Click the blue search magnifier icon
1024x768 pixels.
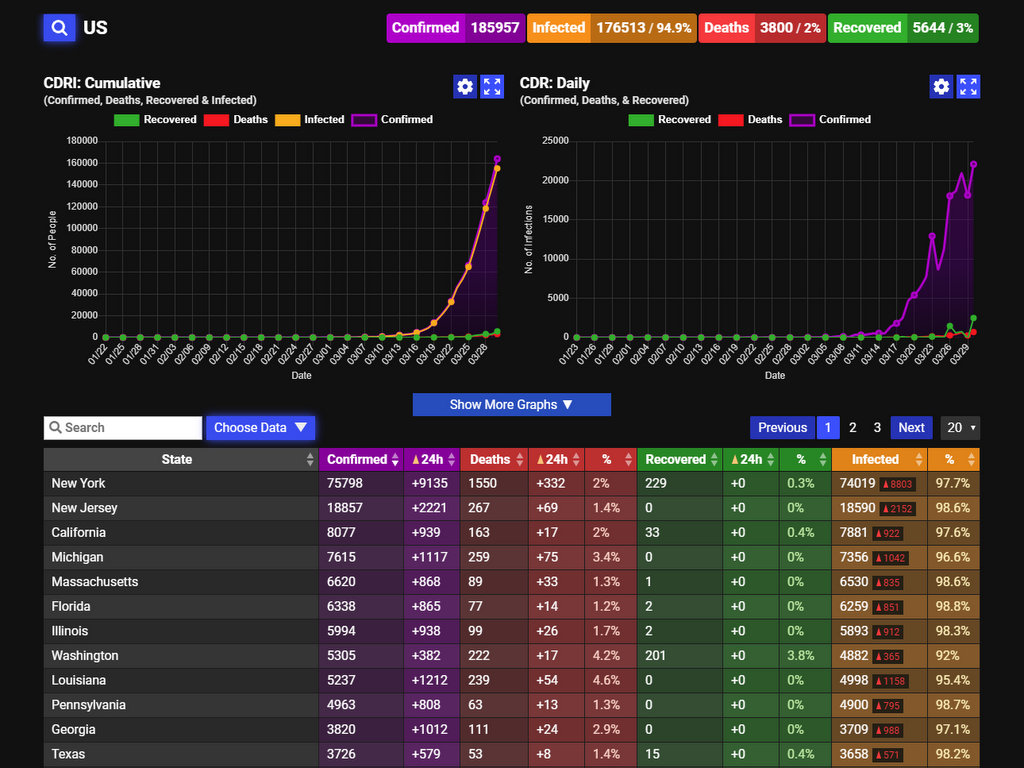point(59,28)
